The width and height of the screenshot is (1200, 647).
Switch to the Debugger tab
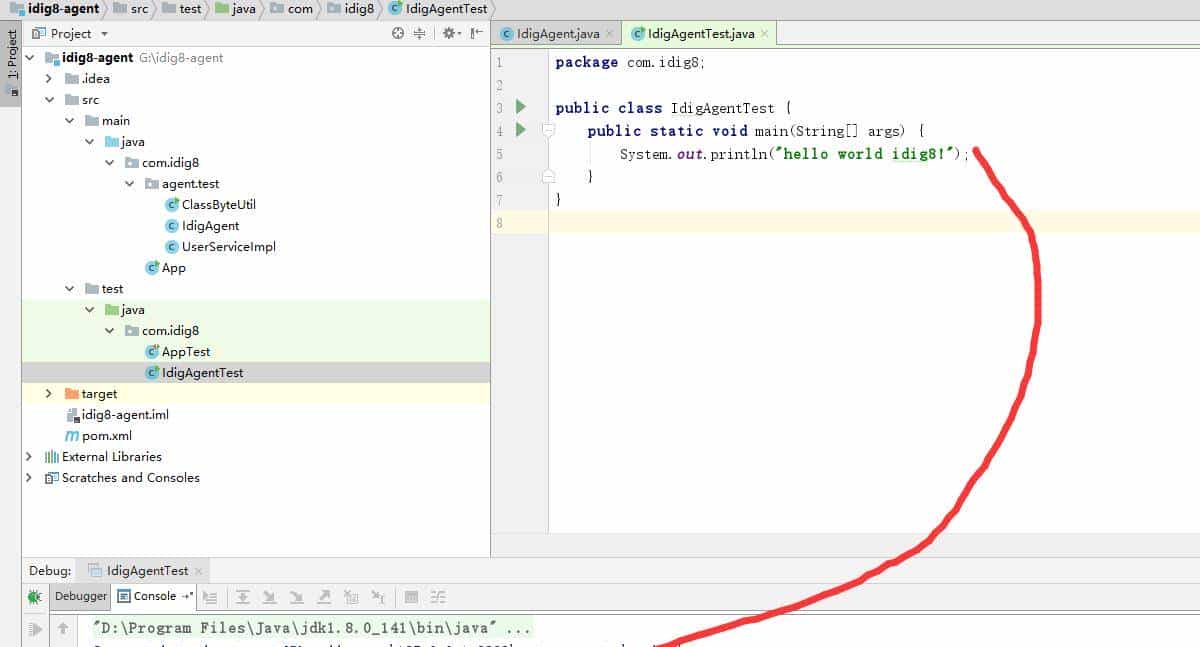coord(80,596)
